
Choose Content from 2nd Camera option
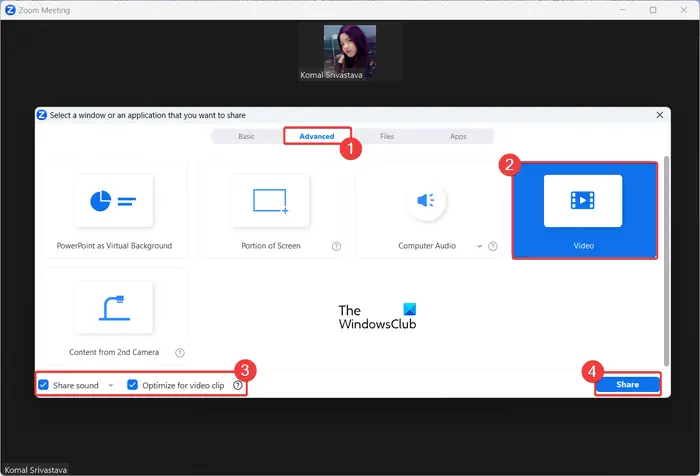pyautogui.click(x=114, y=317)
